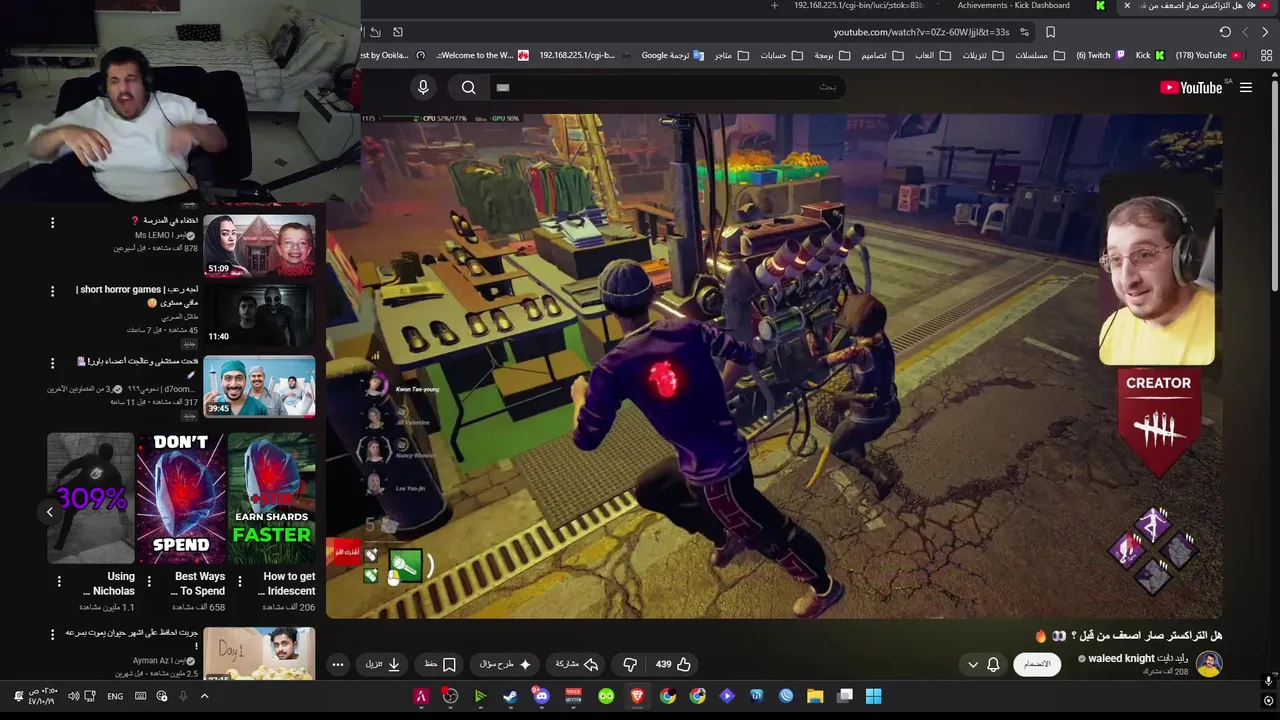1280x720 pixels.
Task: Open a new browser tab with plus
Action: pos(774,6)
